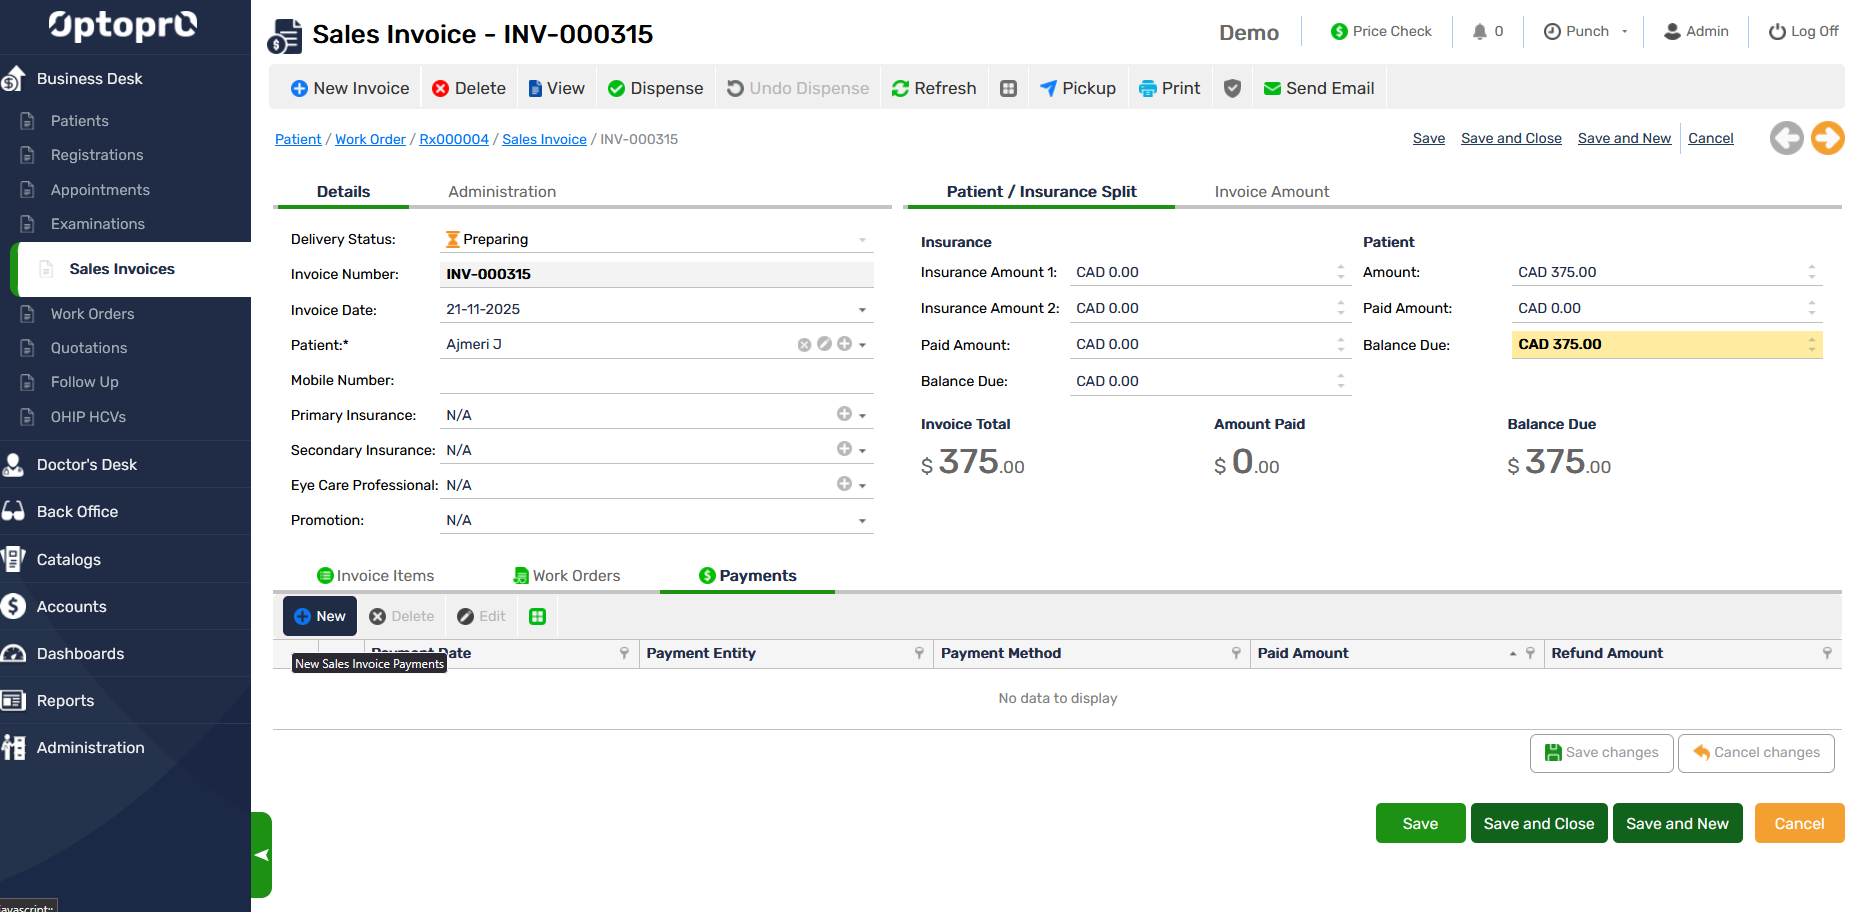
Task: Collapse the sidebar with green arrow handle
Action: [x=261, y=854]
